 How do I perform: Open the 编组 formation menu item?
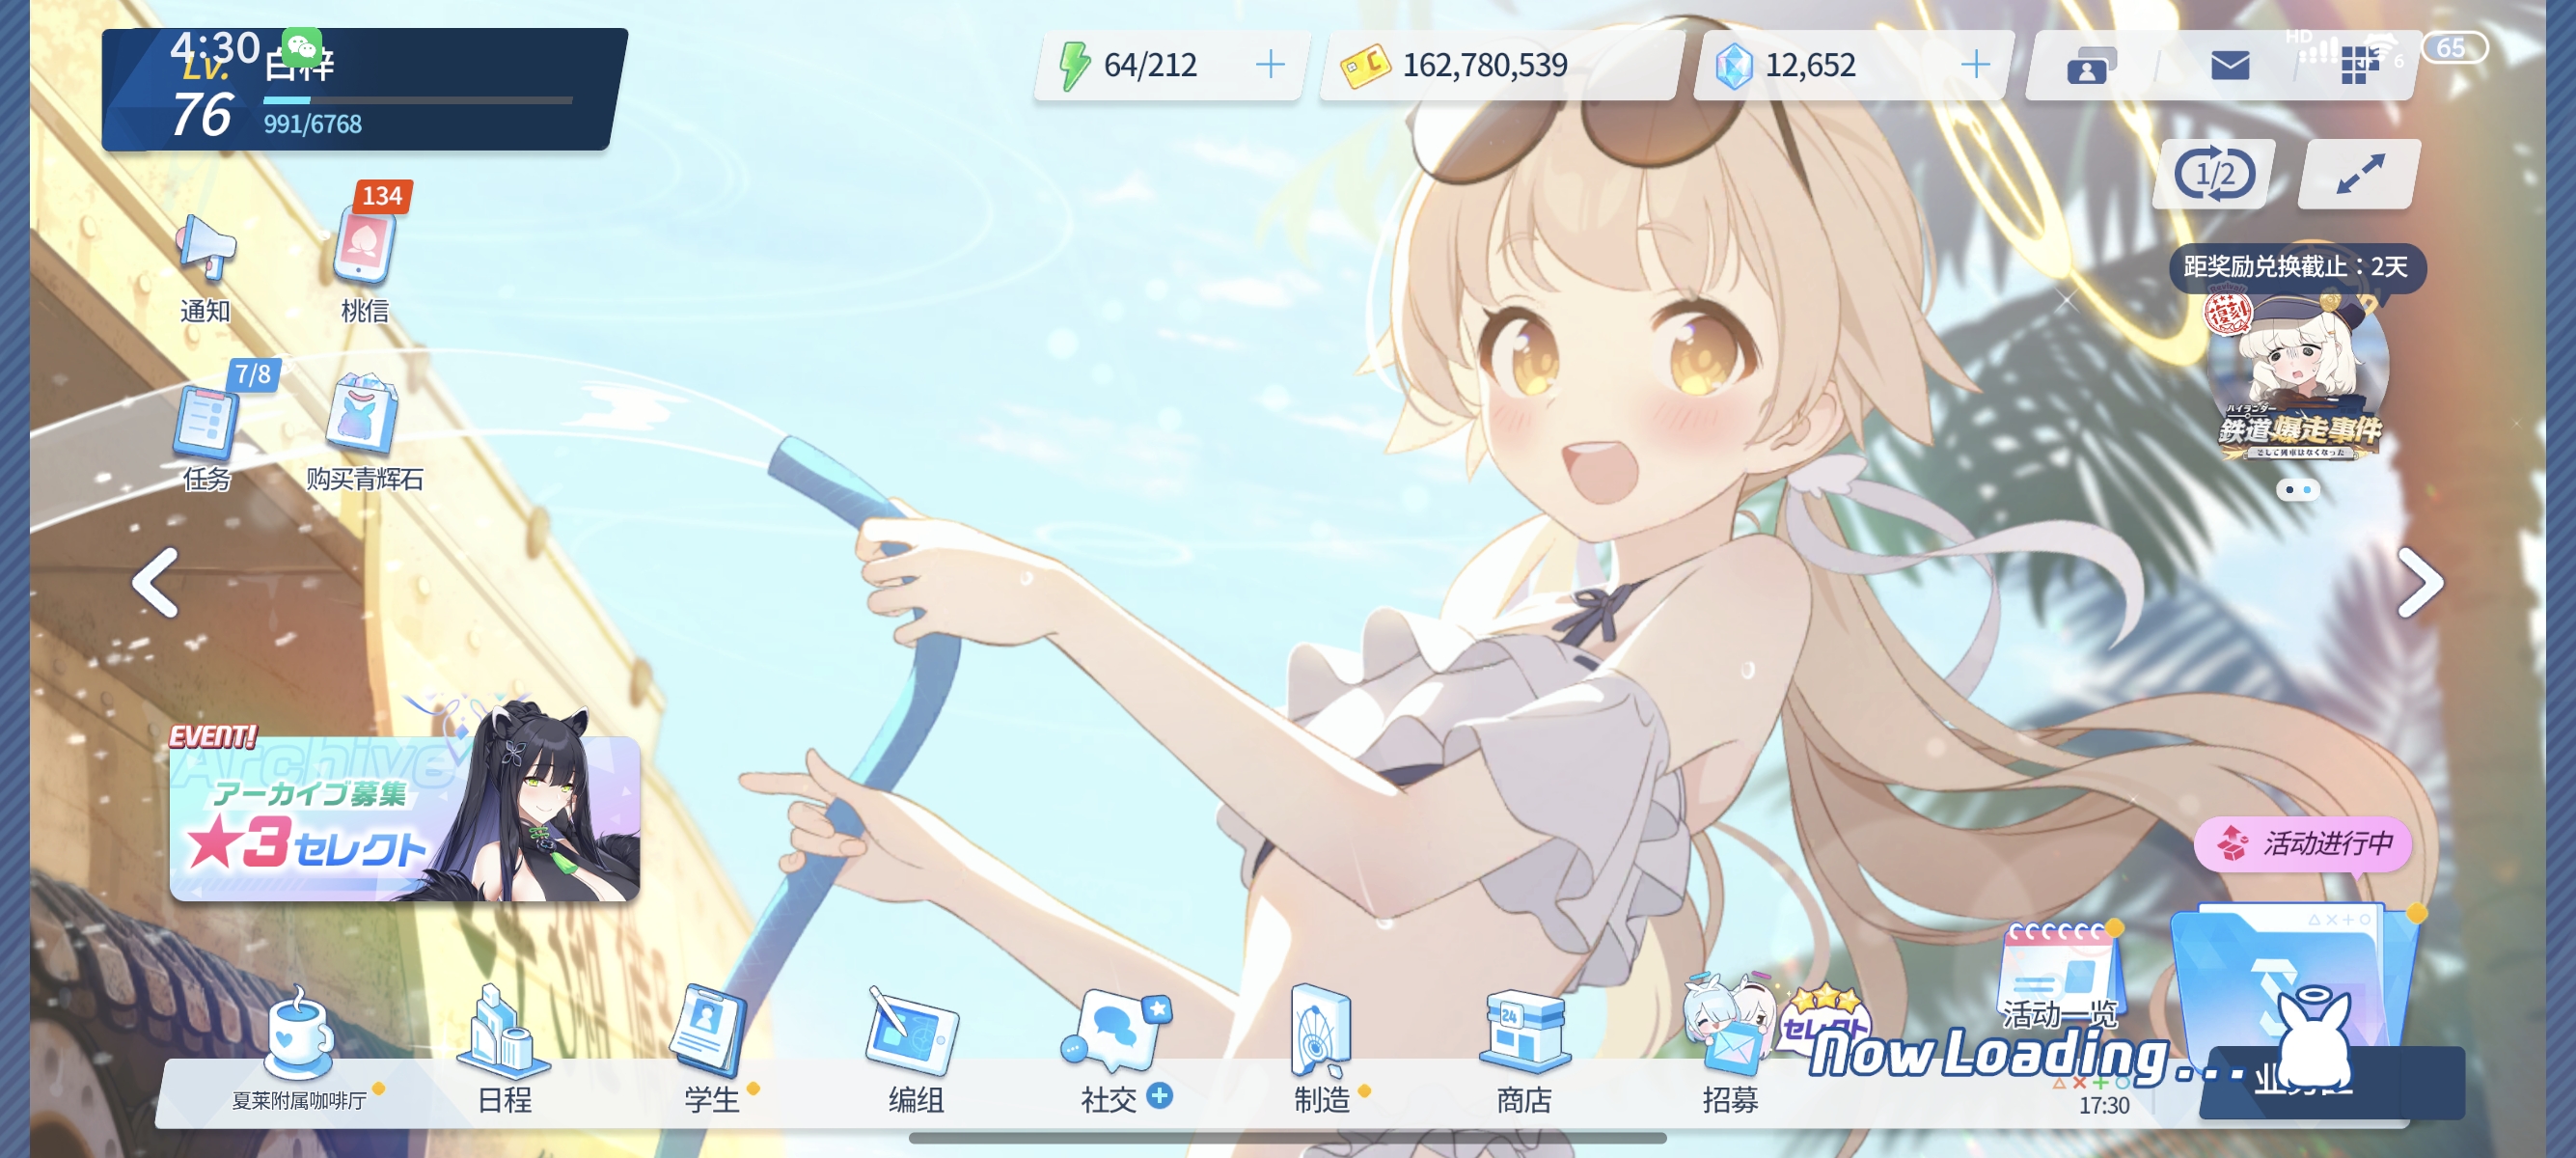[x=915, y=1050]
